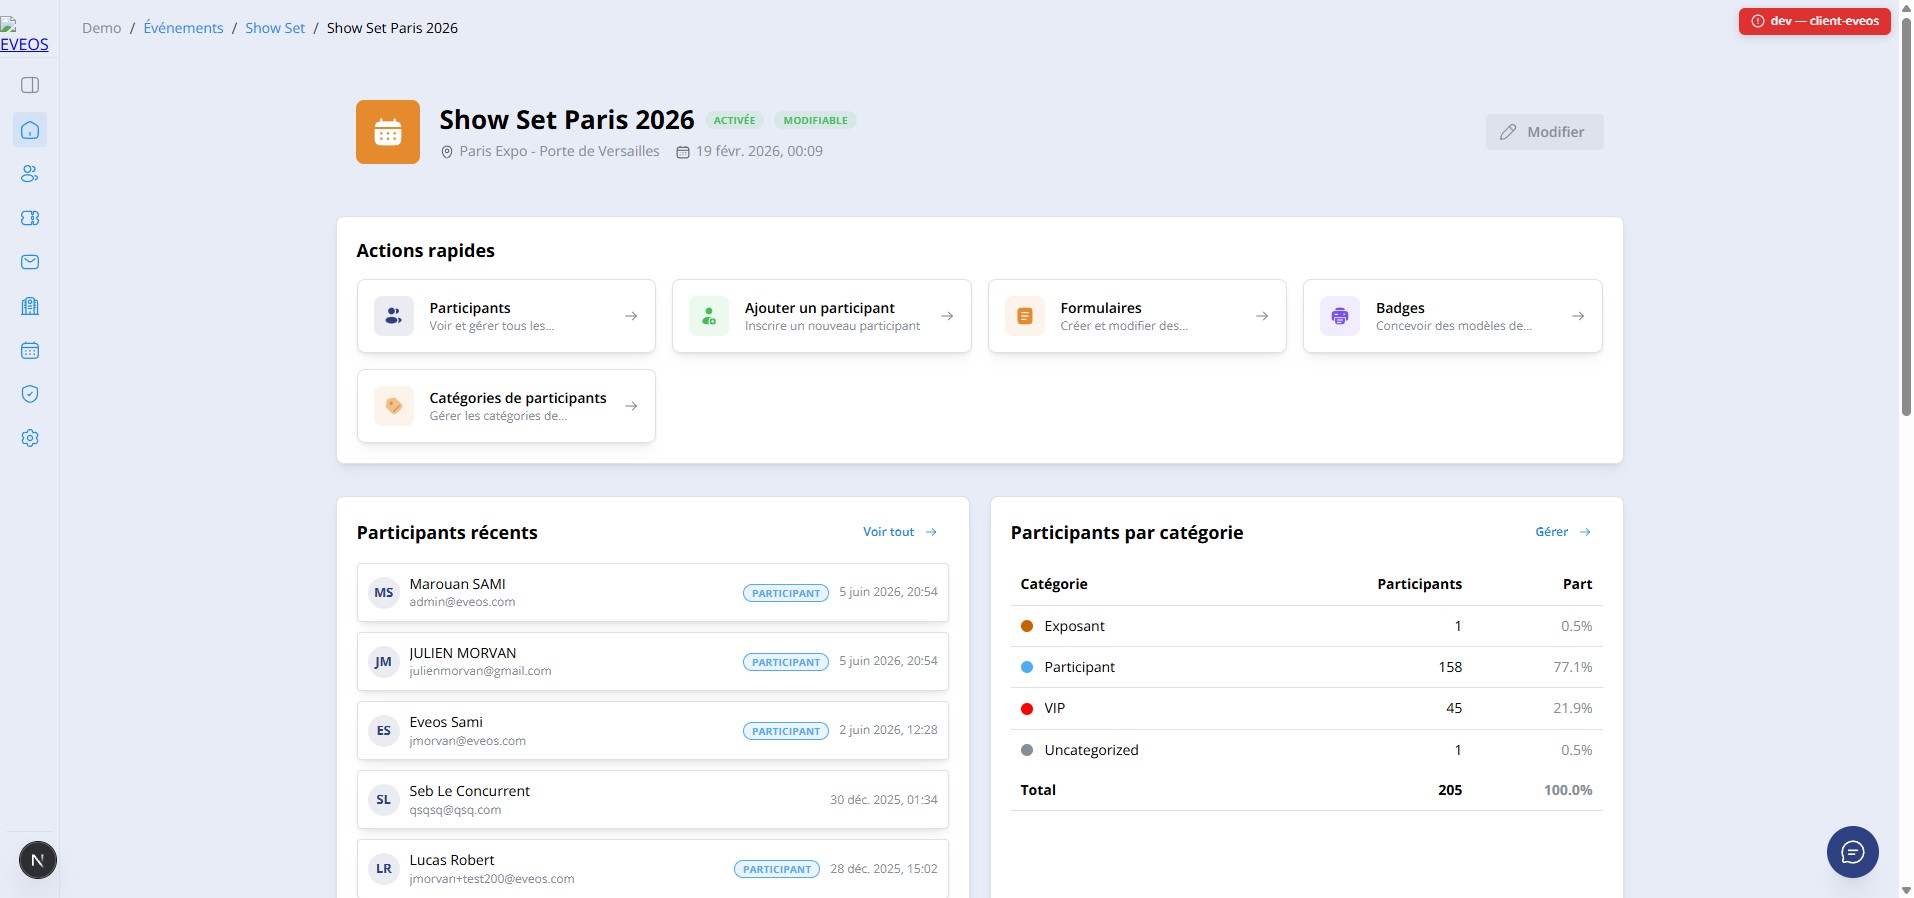Go to Show Set in the breadcrumb
The height and width of the screenshot is (898, 1914).
(x=275, y=28)
